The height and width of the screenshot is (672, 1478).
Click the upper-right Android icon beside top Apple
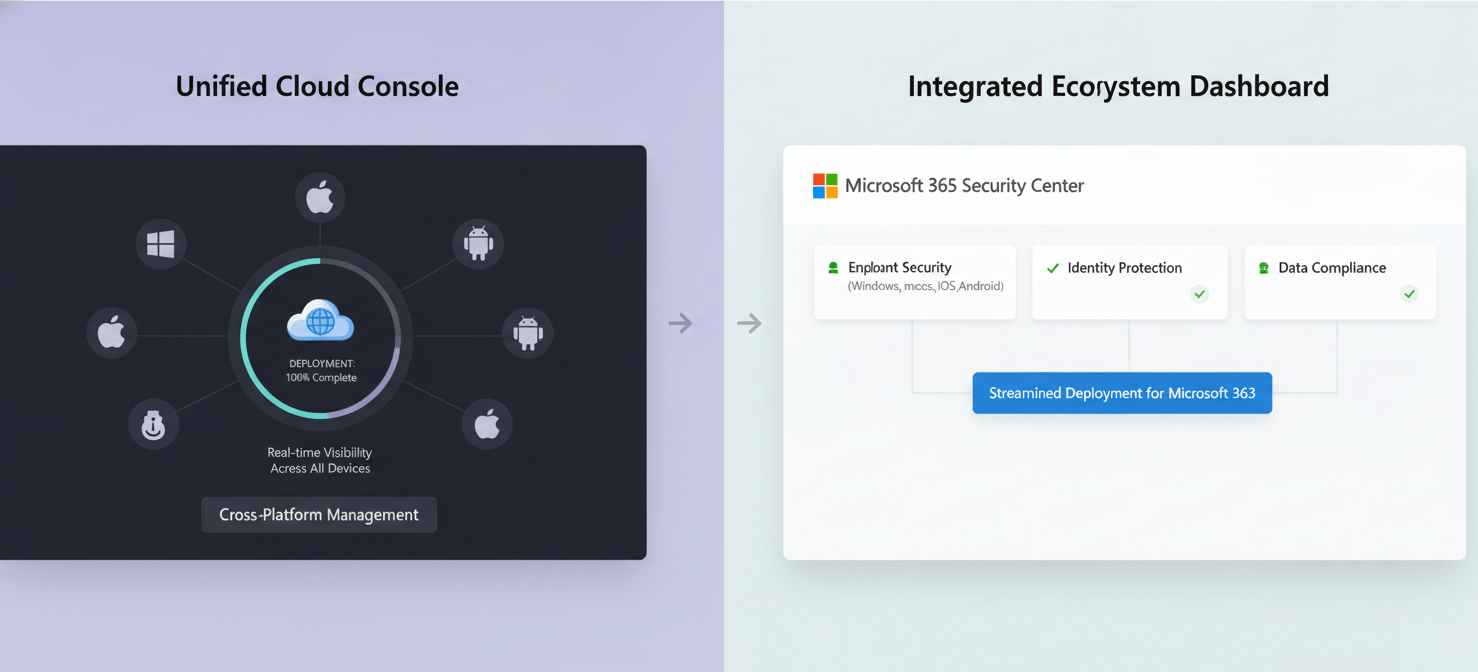pos(479,243)
